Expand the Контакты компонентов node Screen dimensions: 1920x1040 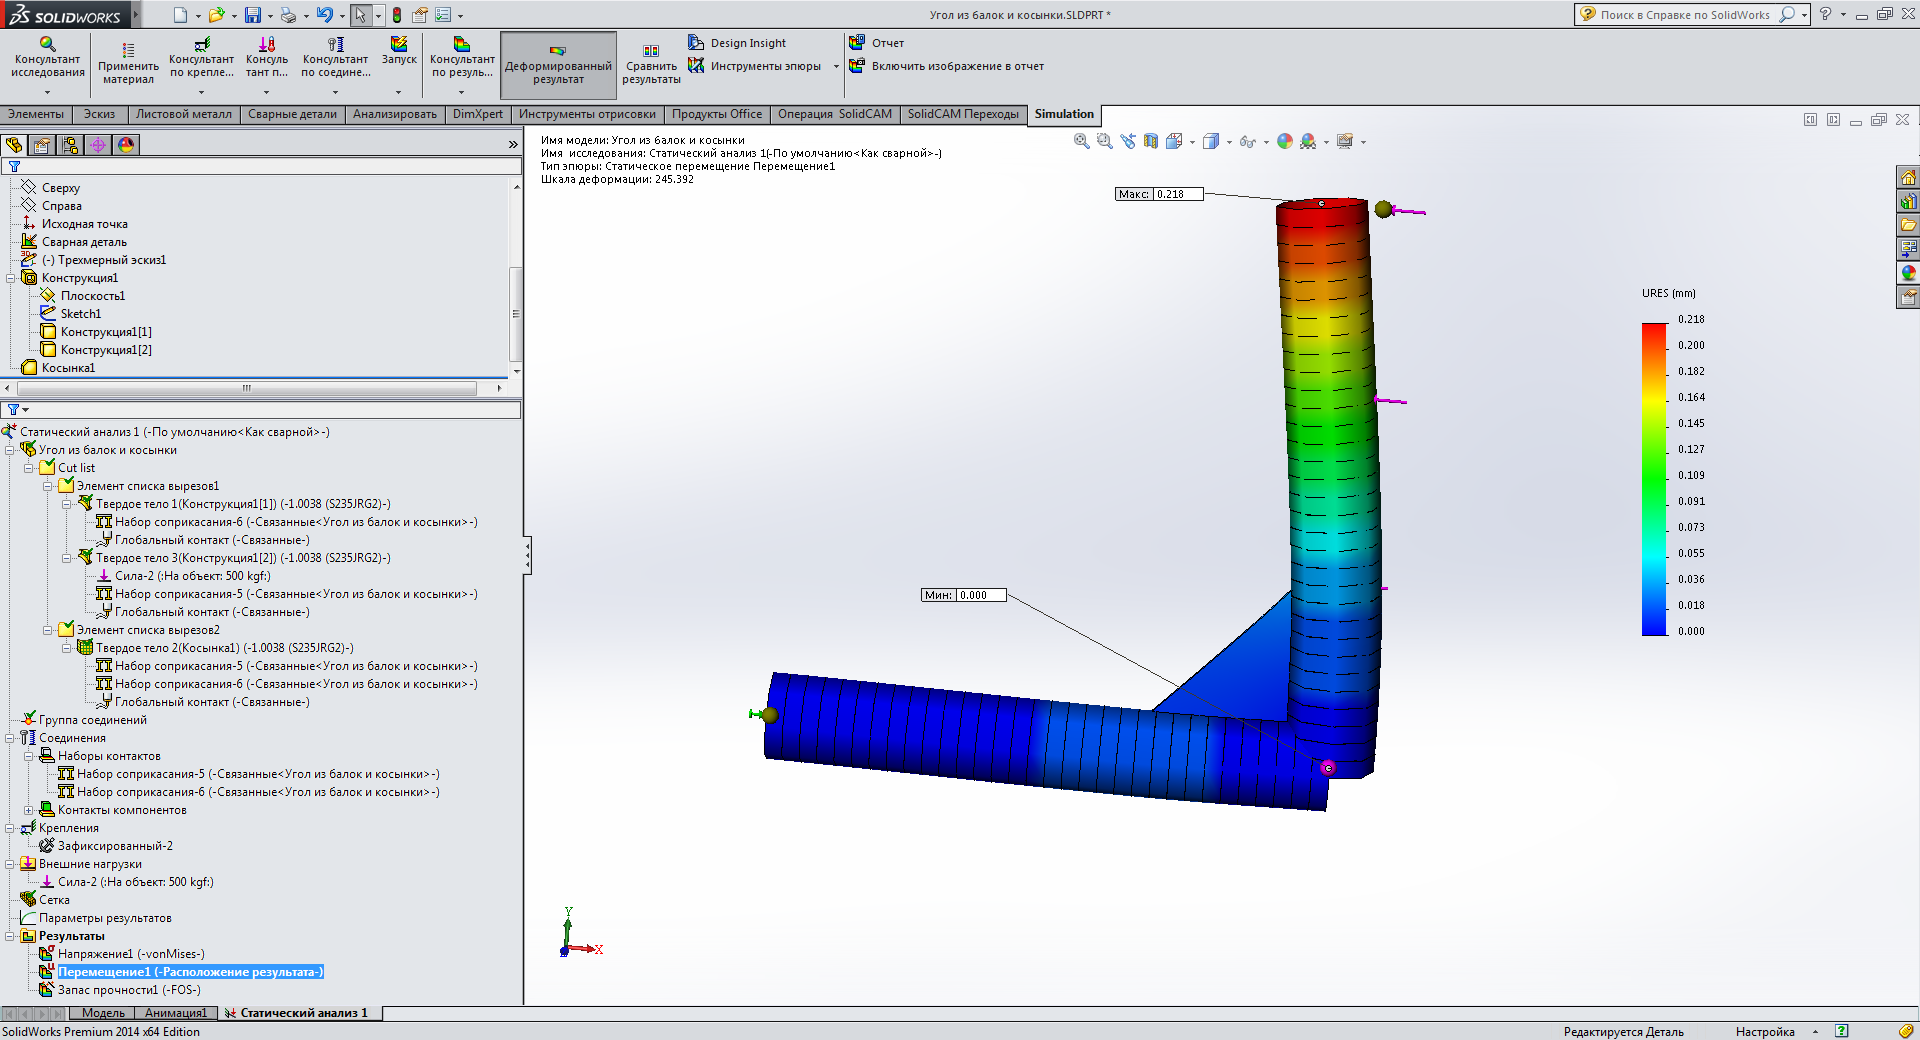29,810
